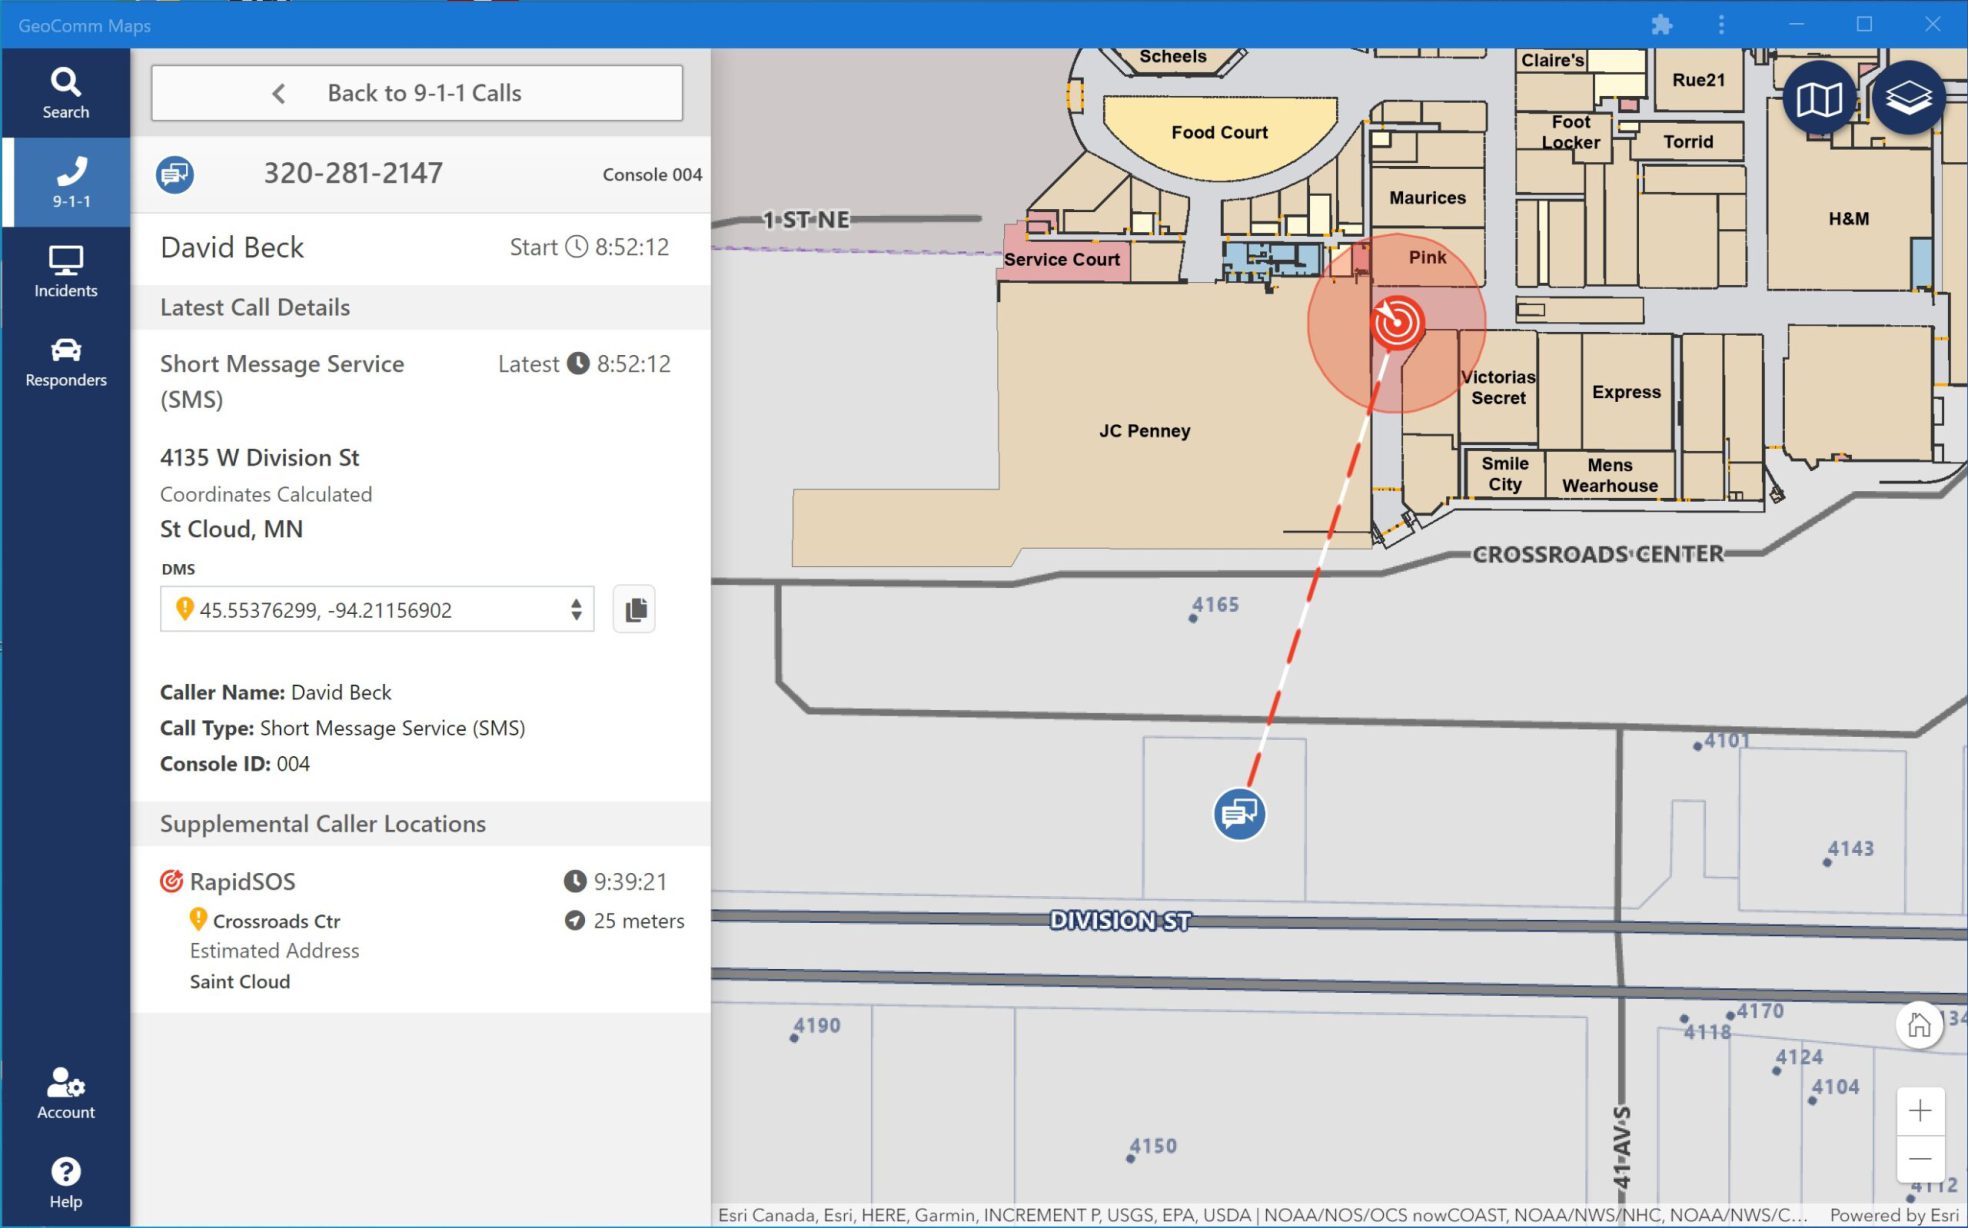Click the Torrid store label
This screenshot has height=1228, width=1968.
1688,142
